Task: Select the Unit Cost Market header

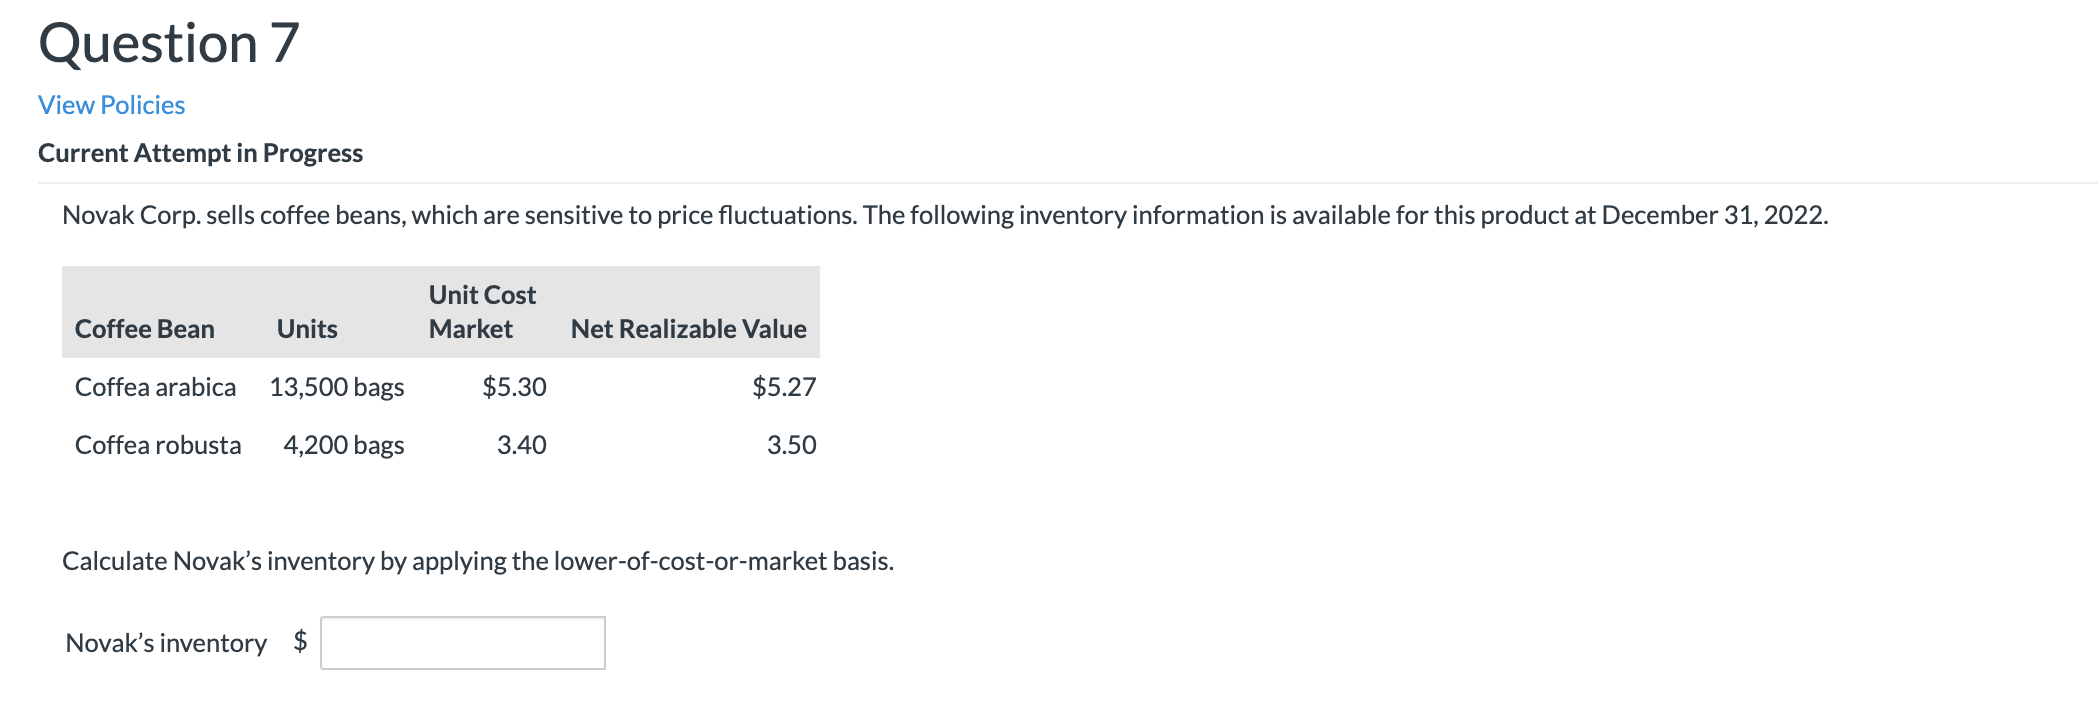Action: tap(480, 311)
